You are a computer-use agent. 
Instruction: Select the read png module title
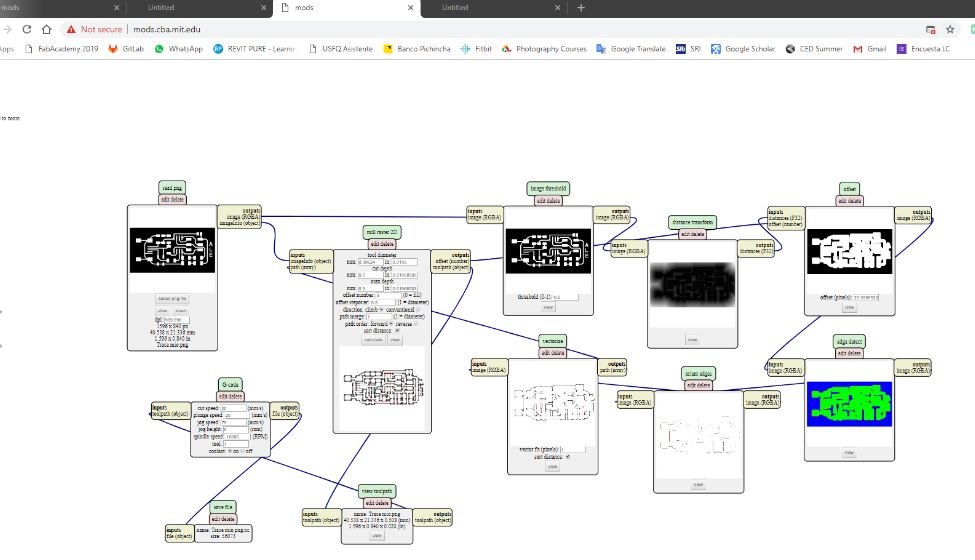172,188
